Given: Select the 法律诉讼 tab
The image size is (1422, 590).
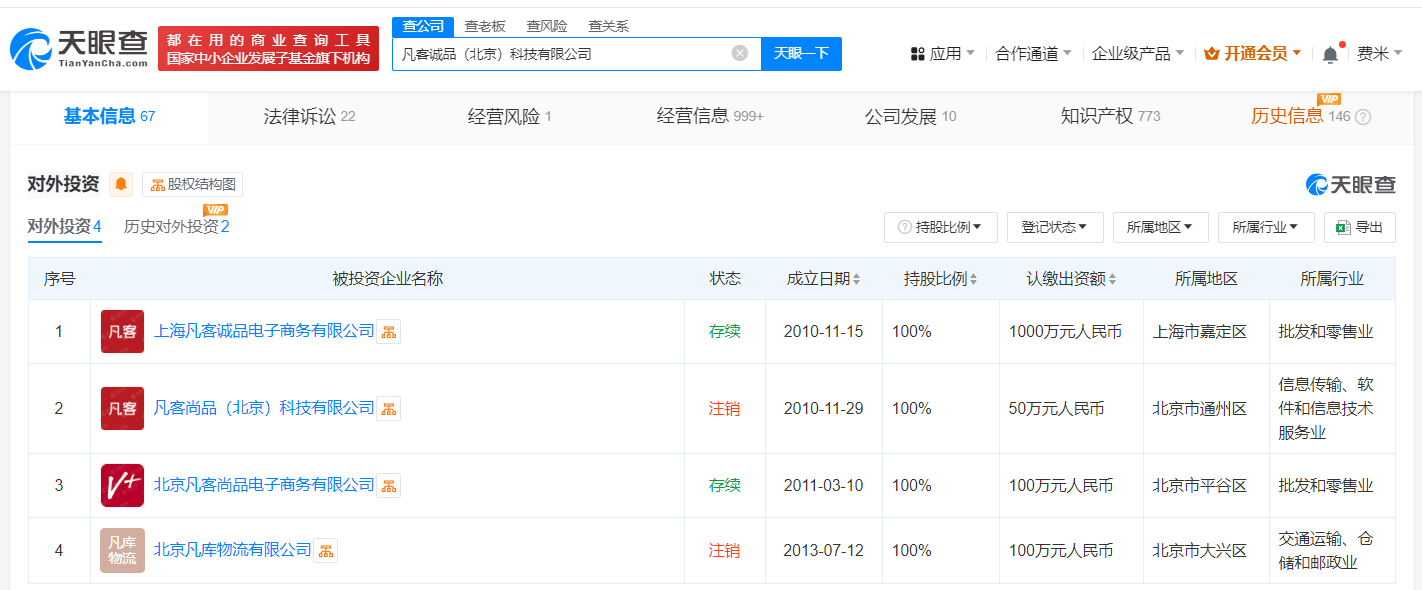Looking at the screenshot, I should pos(309,117).
